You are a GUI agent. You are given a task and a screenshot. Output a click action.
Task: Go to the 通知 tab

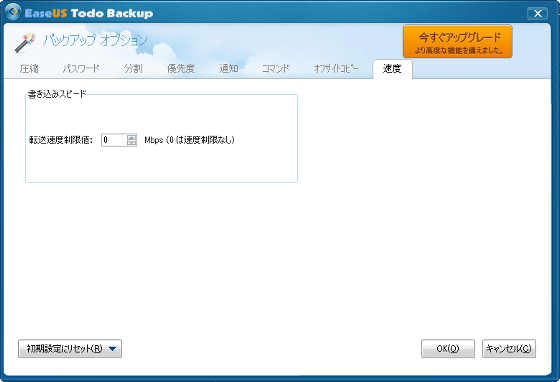coord(229,69)
